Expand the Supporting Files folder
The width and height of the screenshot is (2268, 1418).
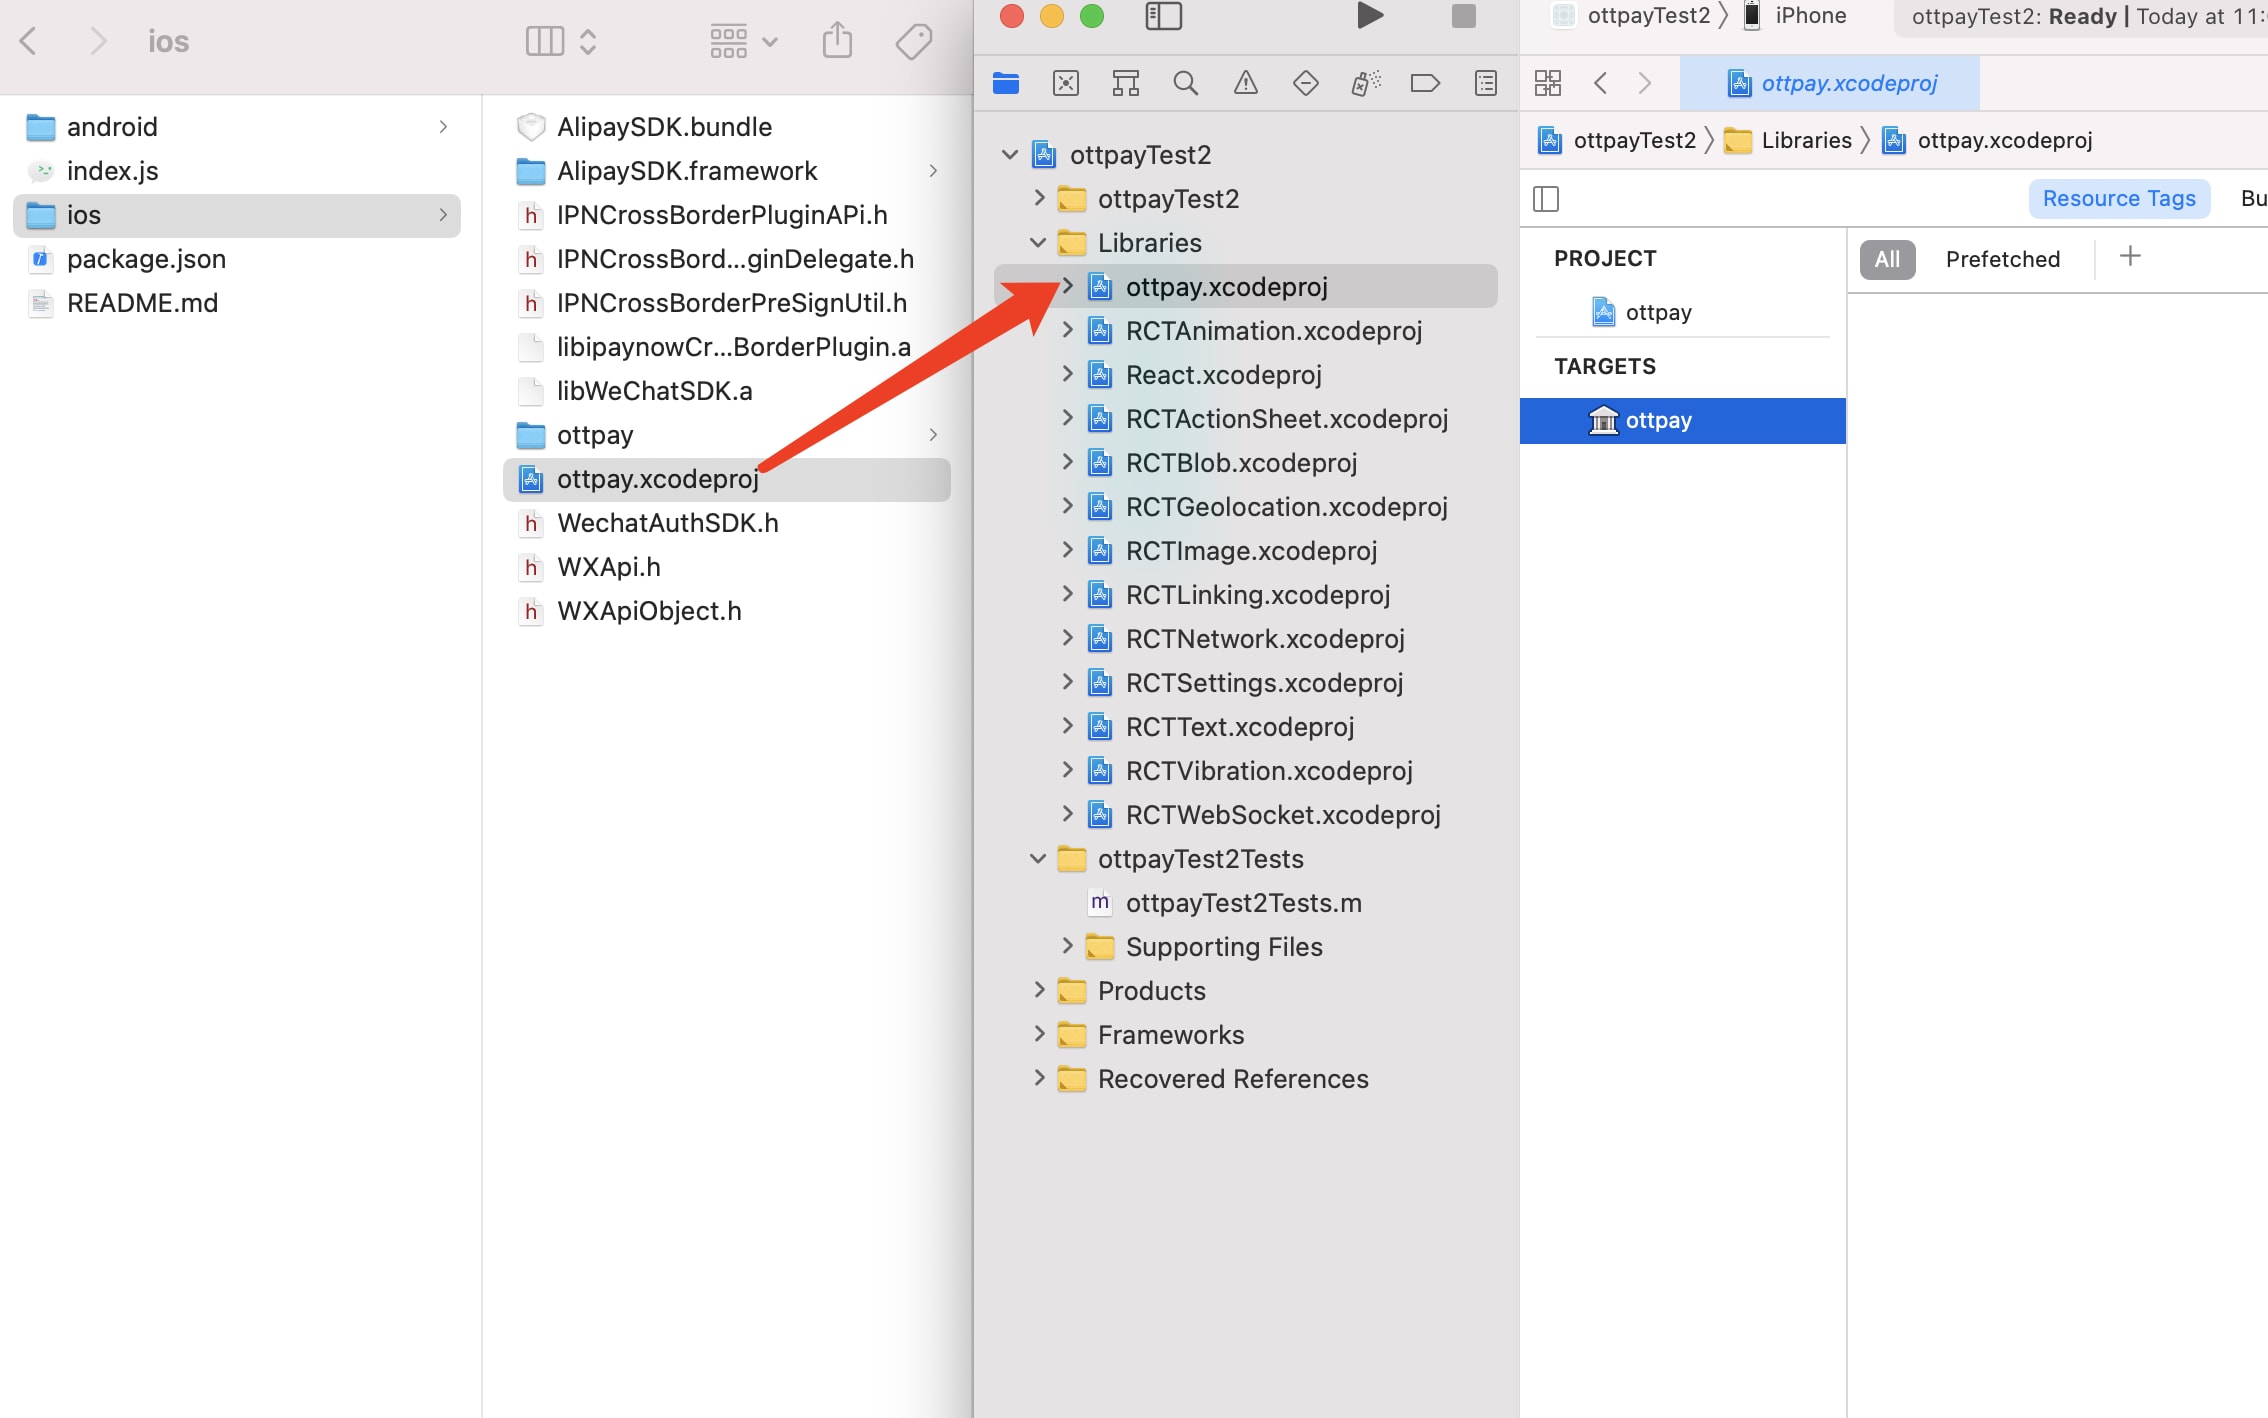1067,947
